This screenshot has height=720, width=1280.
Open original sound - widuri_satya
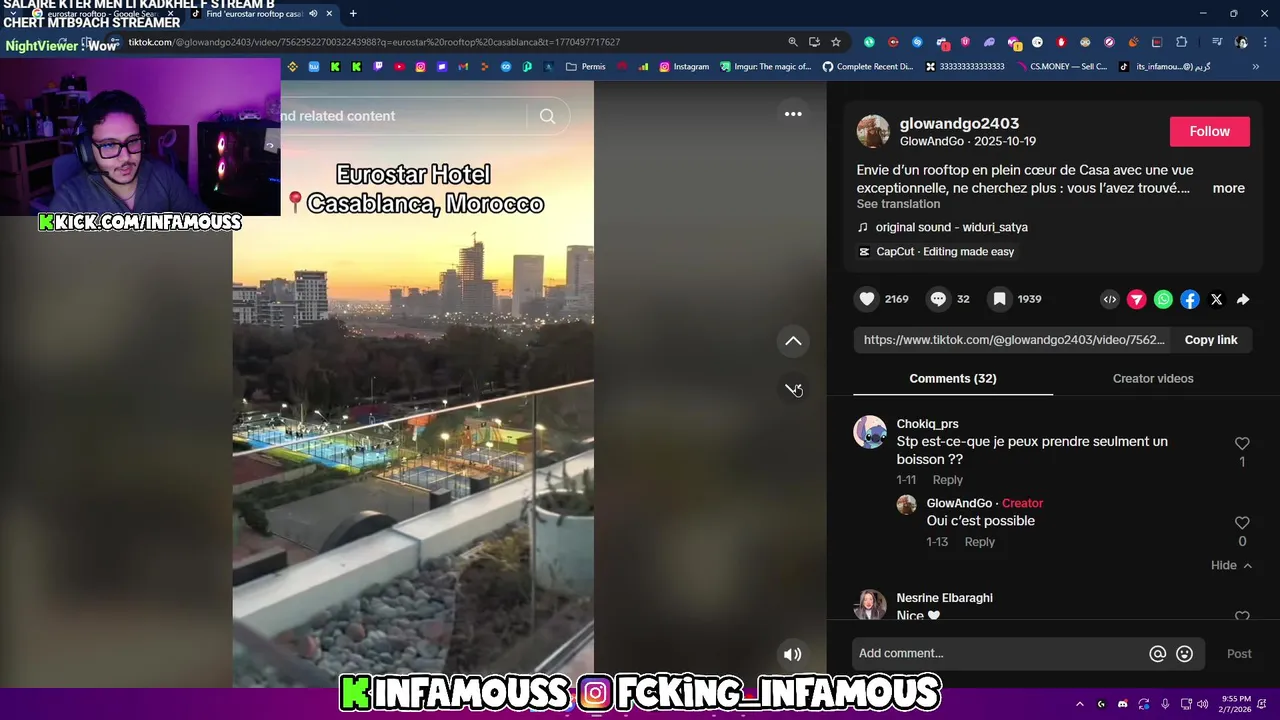pyautogui.click(x=951, y=227)
